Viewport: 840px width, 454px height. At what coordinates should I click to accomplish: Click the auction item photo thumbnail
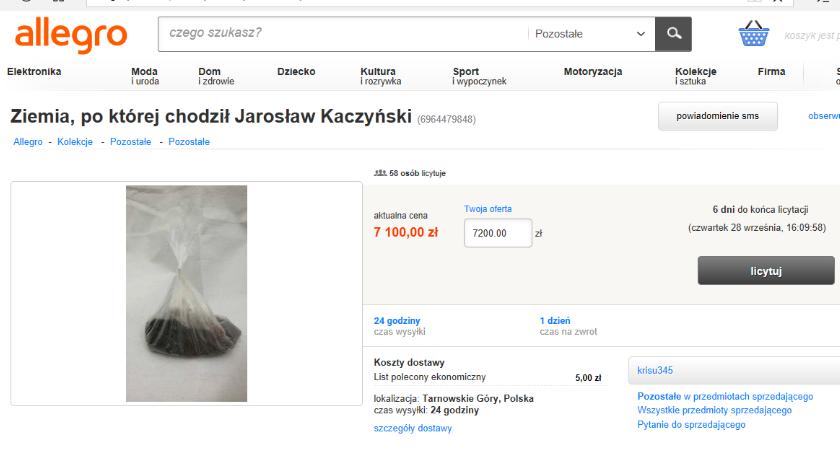point(186,293)
